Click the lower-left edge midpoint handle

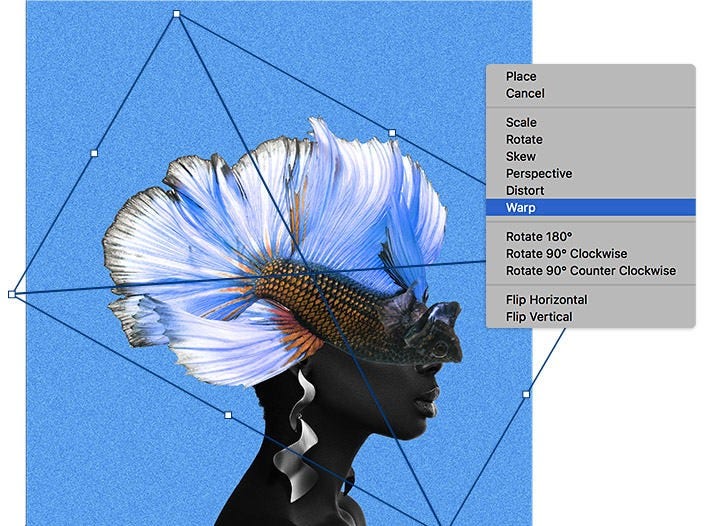[x=228, y=415]
